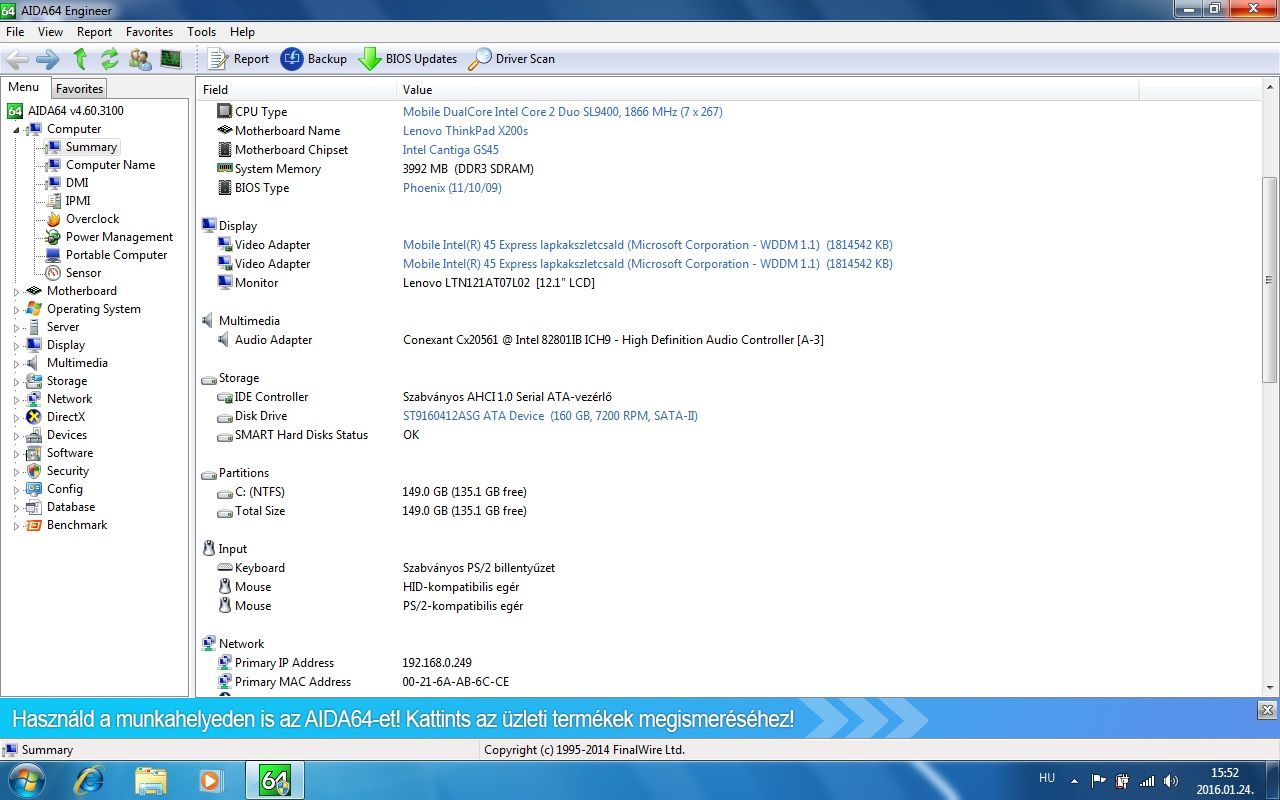
Task: Start Driver Scan from toolbar
Action: click(x=512, y=59)
